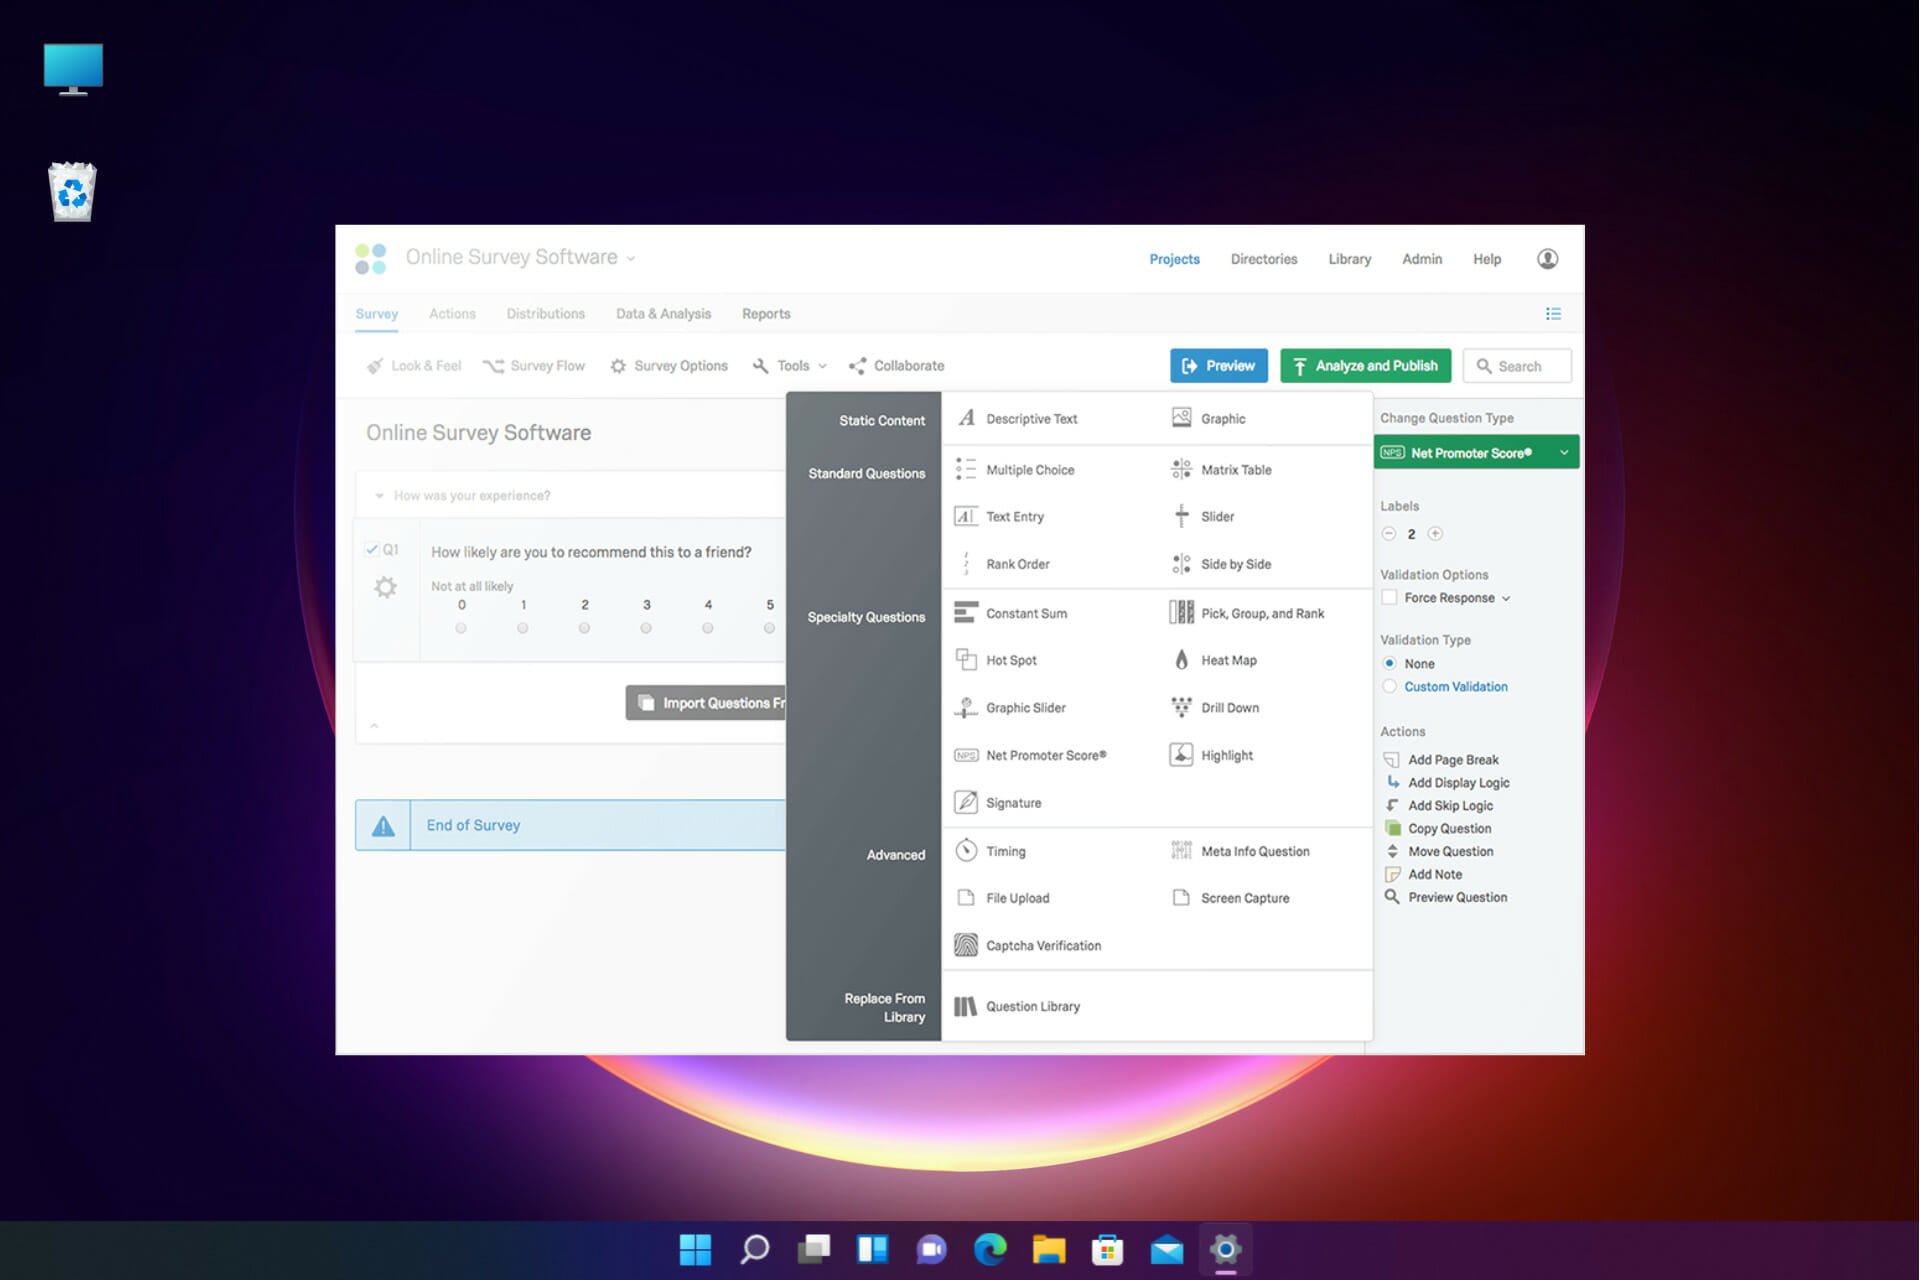
Task: Select Captcha Verification question type
Action: point(1029,945)
